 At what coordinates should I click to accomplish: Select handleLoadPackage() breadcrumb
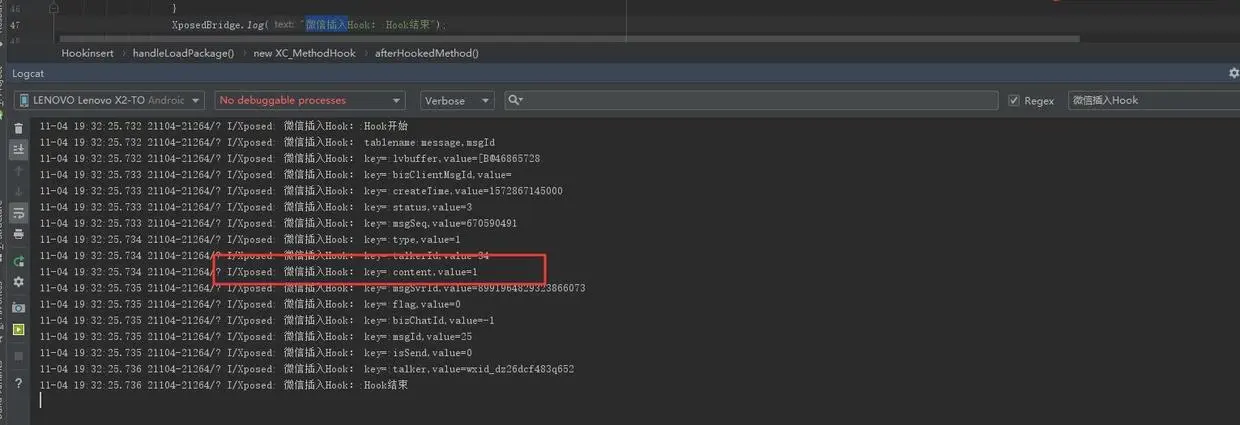point(183,53)
